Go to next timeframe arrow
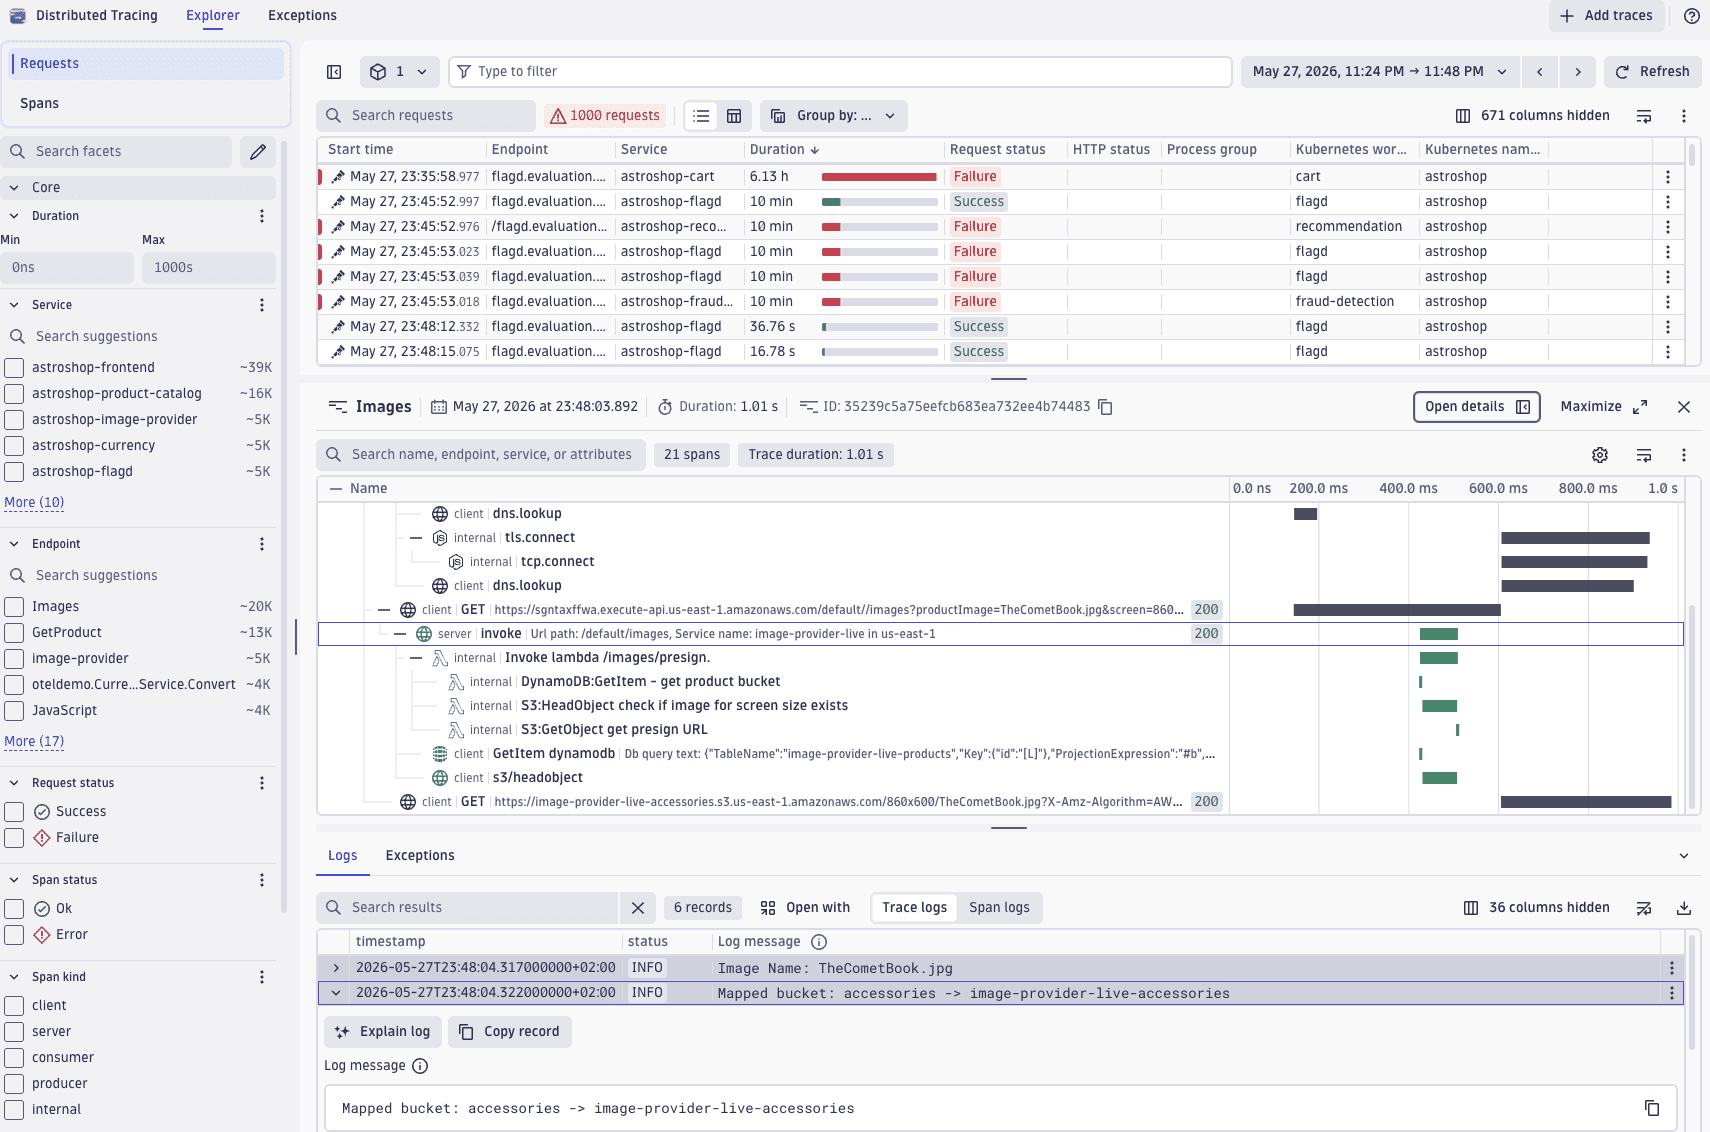1710x1132 pixels. coord(1578,72)
